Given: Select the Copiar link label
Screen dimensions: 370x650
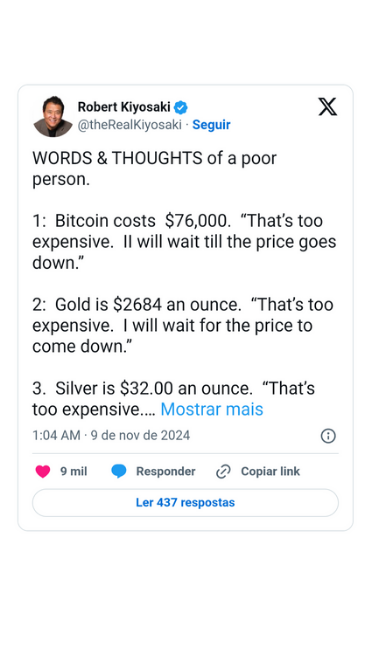Looking at the screenshot, I should coord(270,471).
